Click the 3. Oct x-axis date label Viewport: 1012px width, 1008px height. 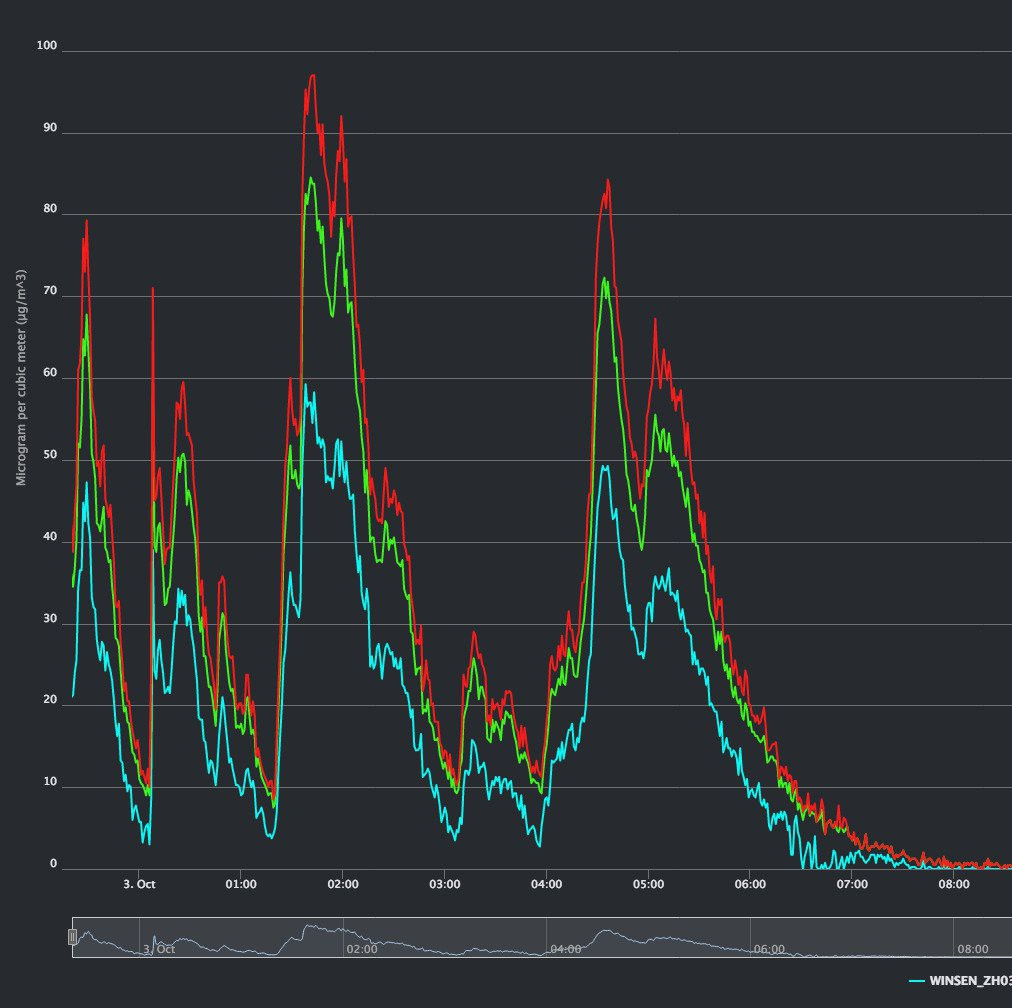139,884
